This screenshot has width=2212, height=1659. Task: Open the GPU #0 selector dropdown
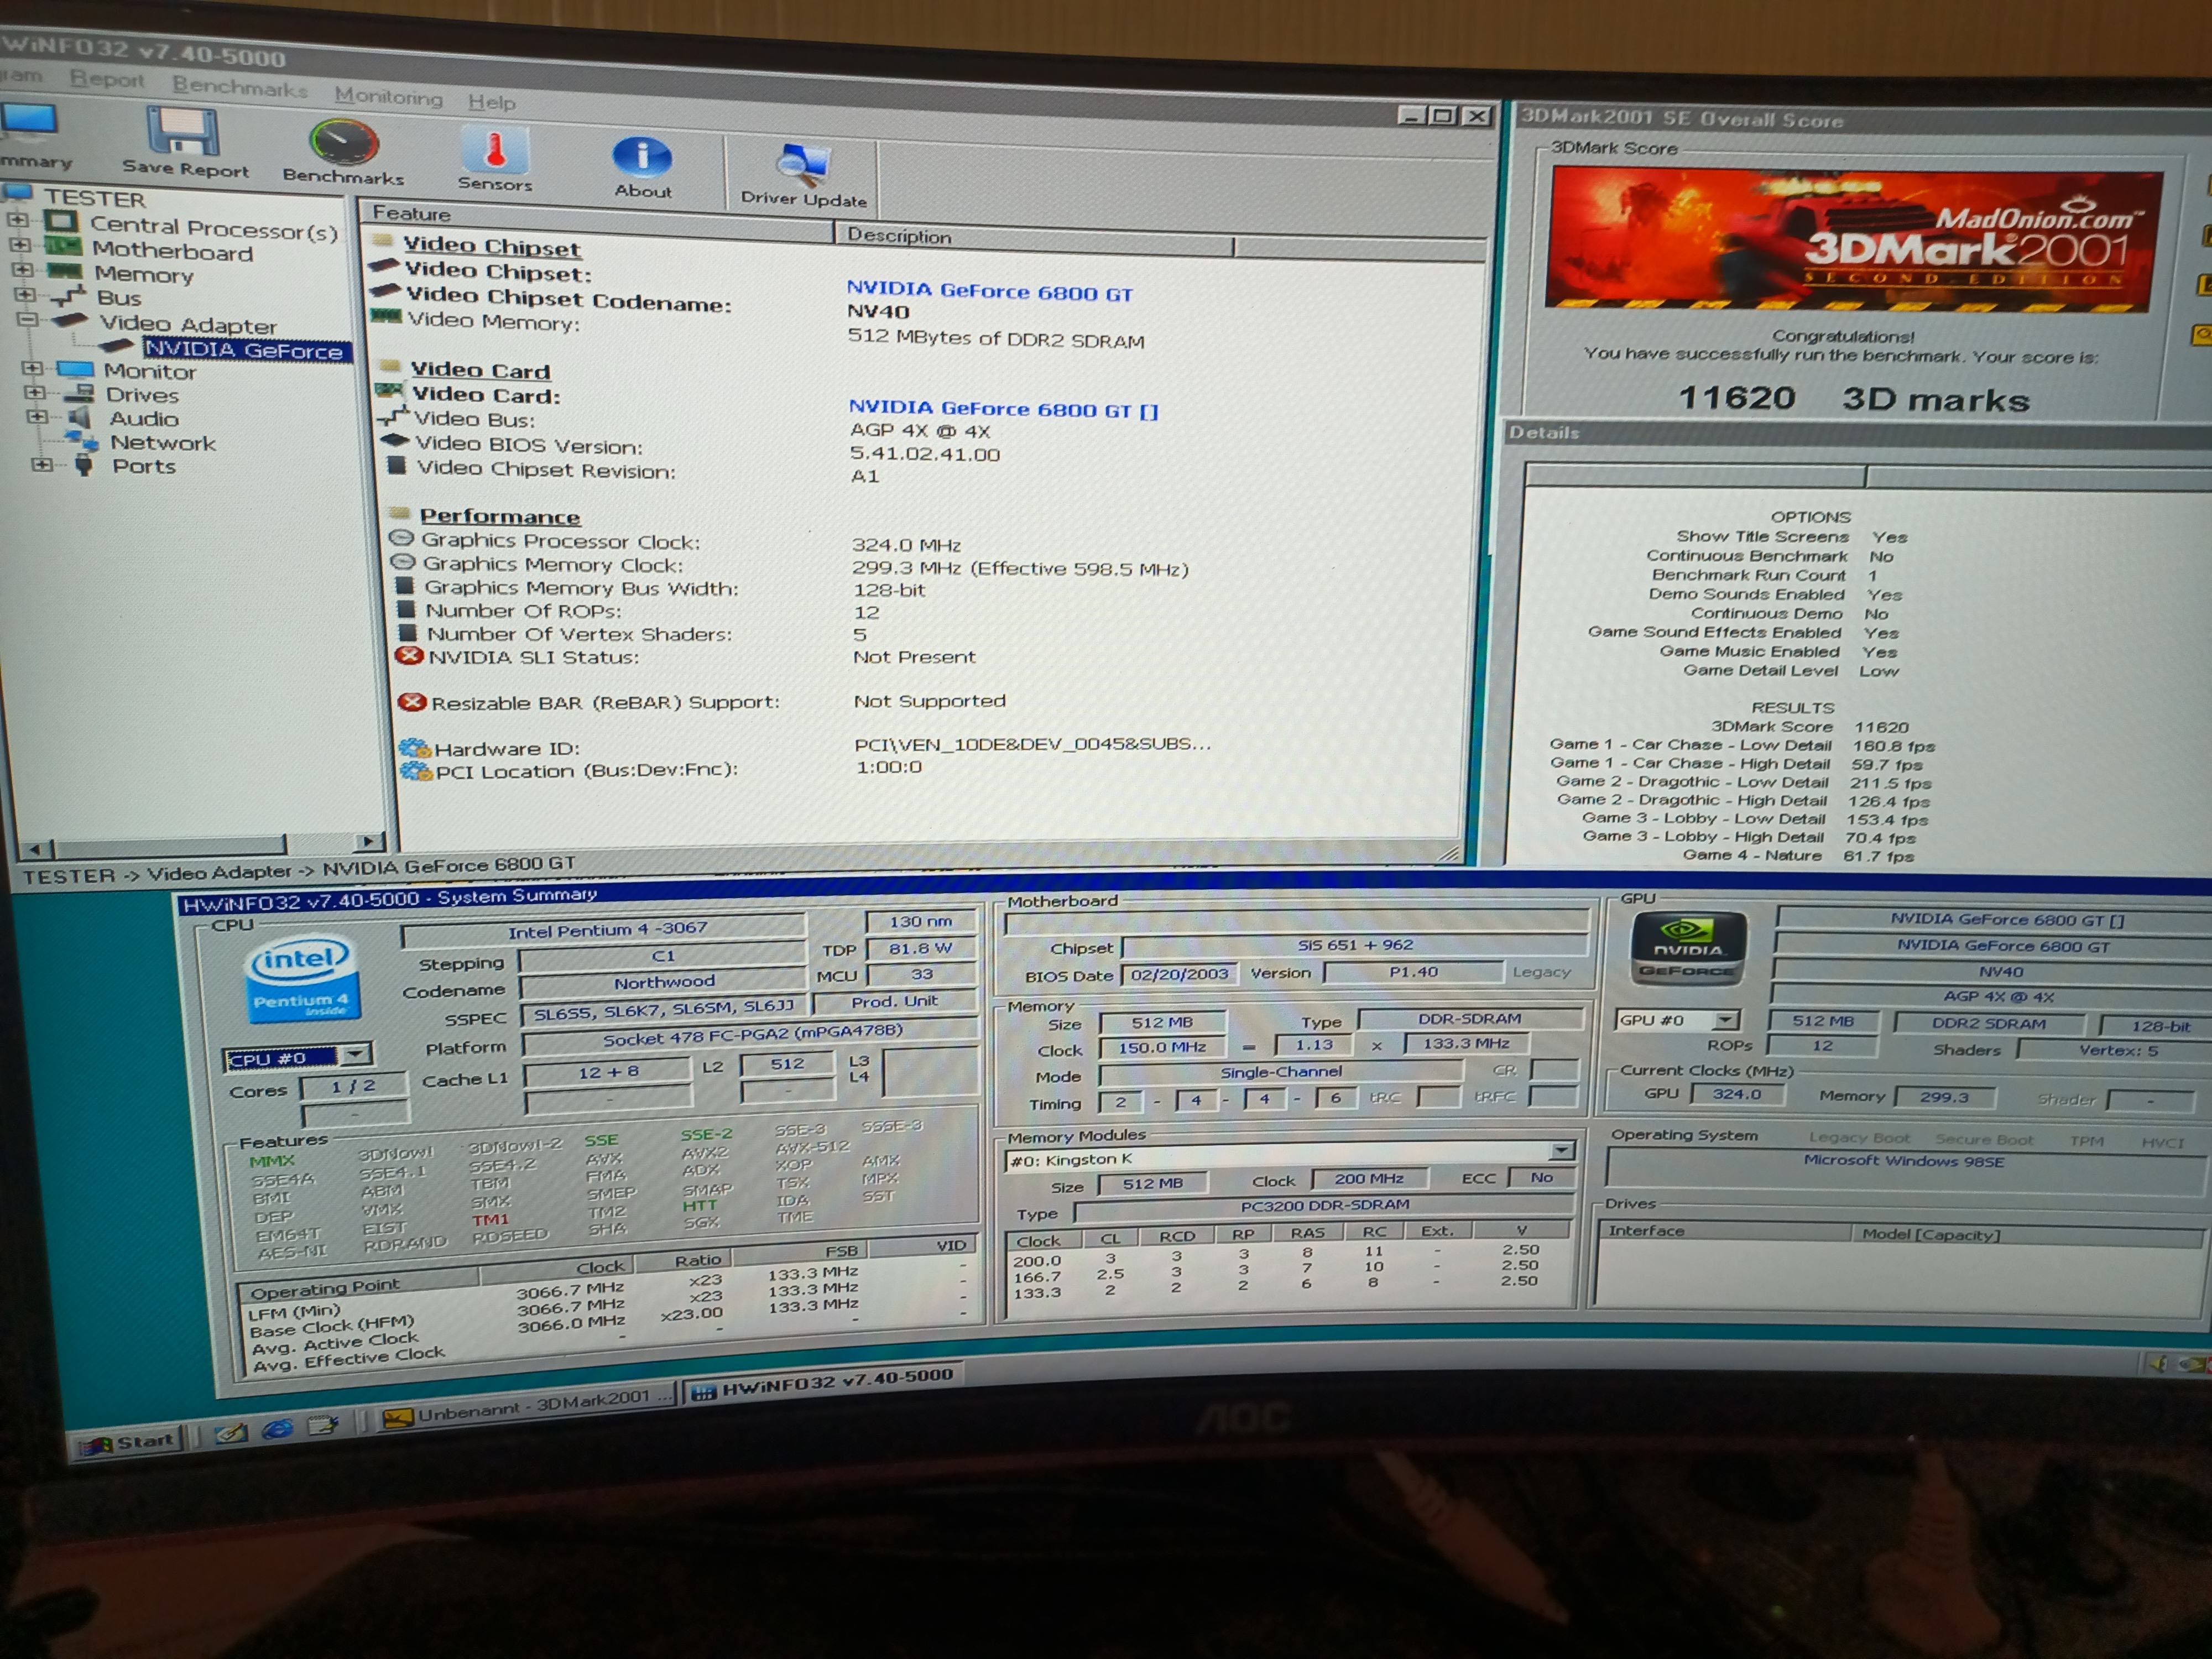click(1725, 1020)
